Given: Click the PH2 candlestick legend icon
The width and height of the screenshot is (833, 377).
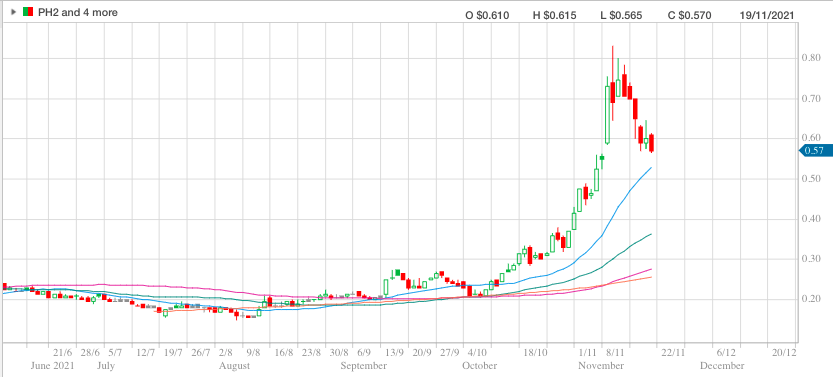Looking at the screenshot, I should point(28,12).
